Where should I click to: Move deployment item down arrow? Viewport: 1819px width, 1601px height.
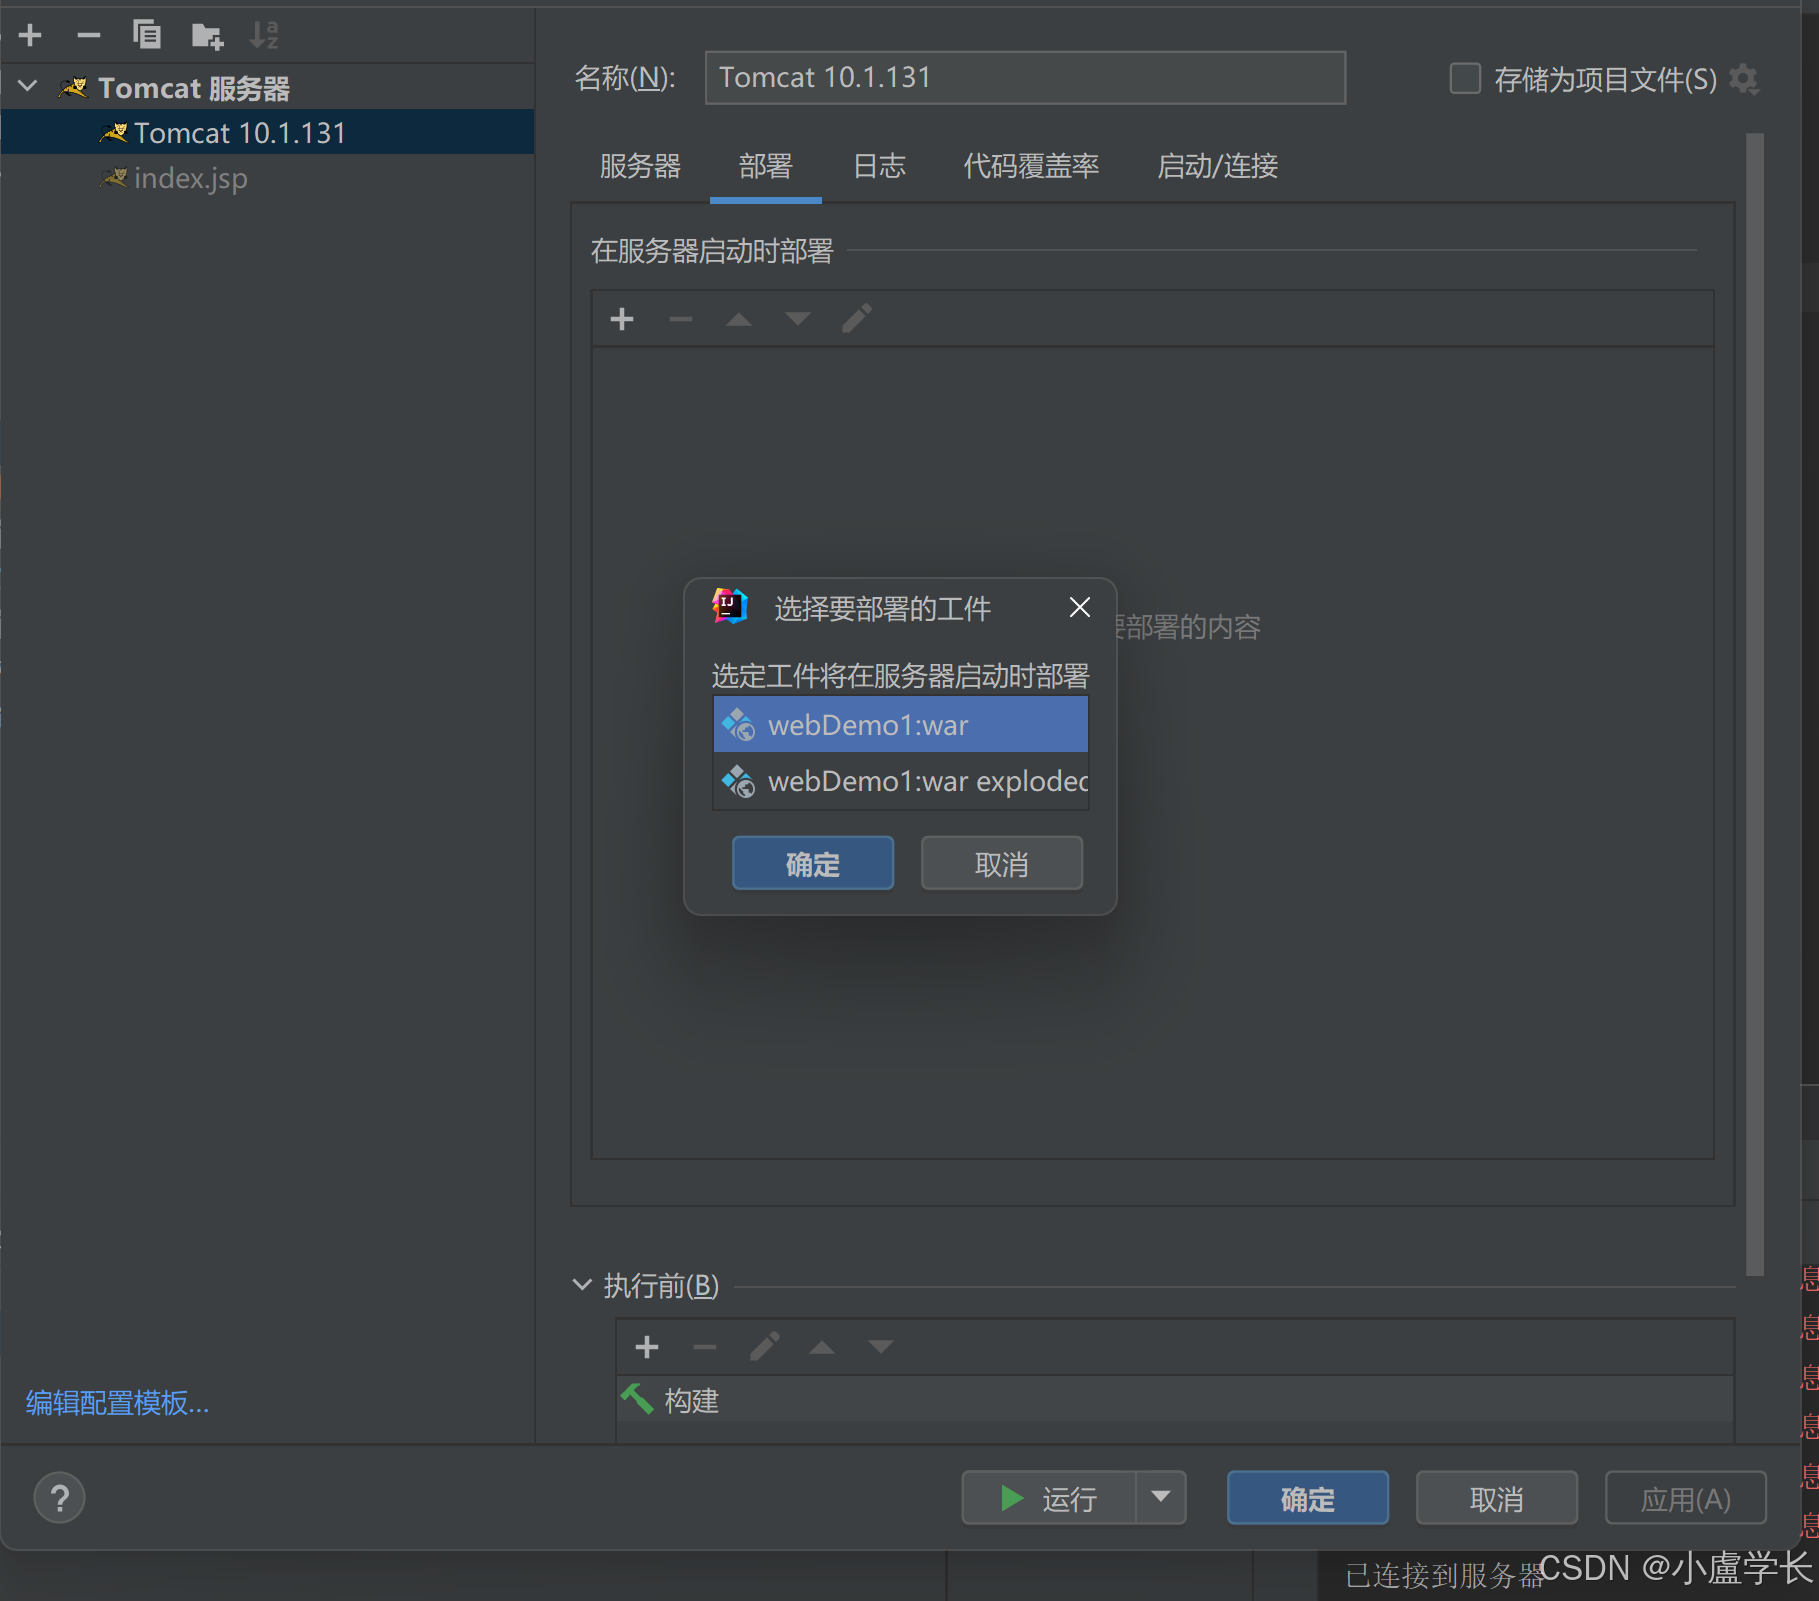[x=798, y=319]
